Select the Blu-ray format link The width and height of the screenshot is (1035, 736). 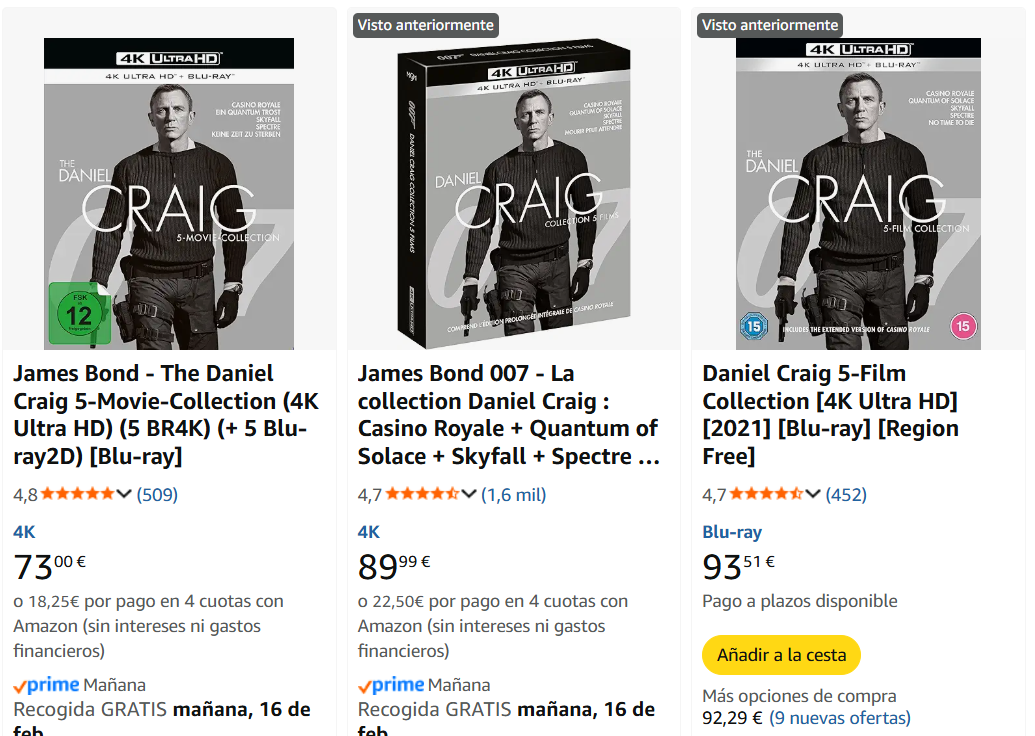click(x=732, y=532)
